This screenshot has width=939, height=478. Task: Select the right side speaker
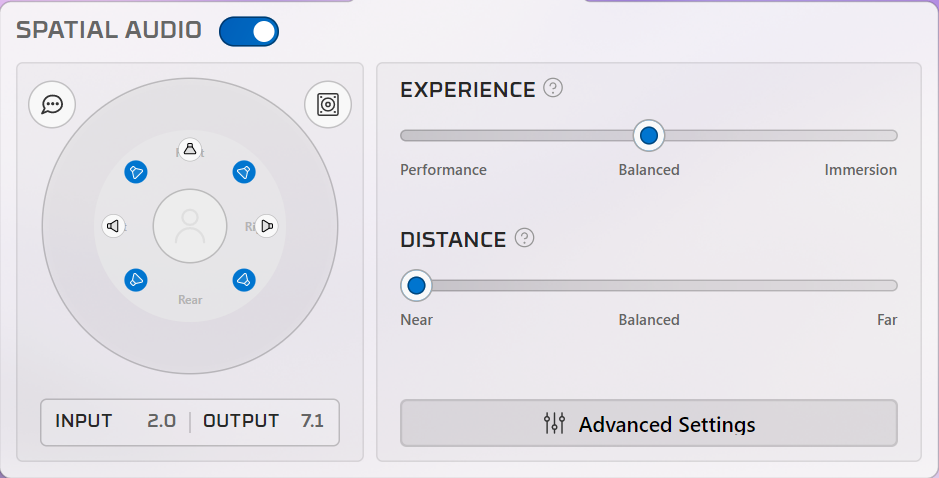click(266, 226)
